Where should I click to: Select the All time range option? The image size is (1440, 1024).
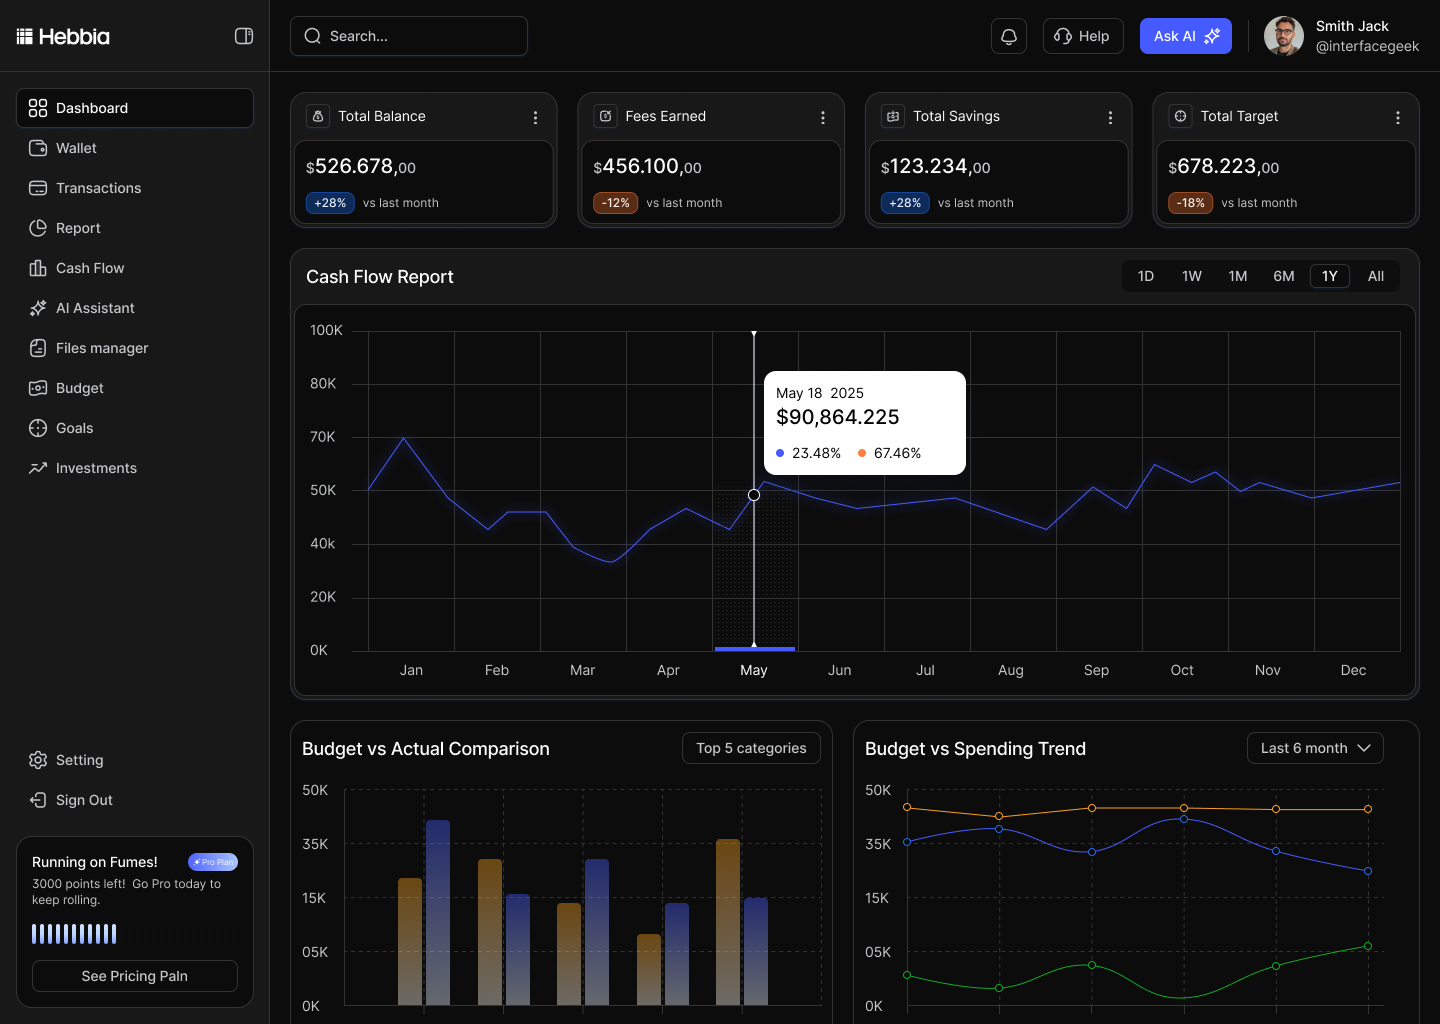(x=1376, y=276)
